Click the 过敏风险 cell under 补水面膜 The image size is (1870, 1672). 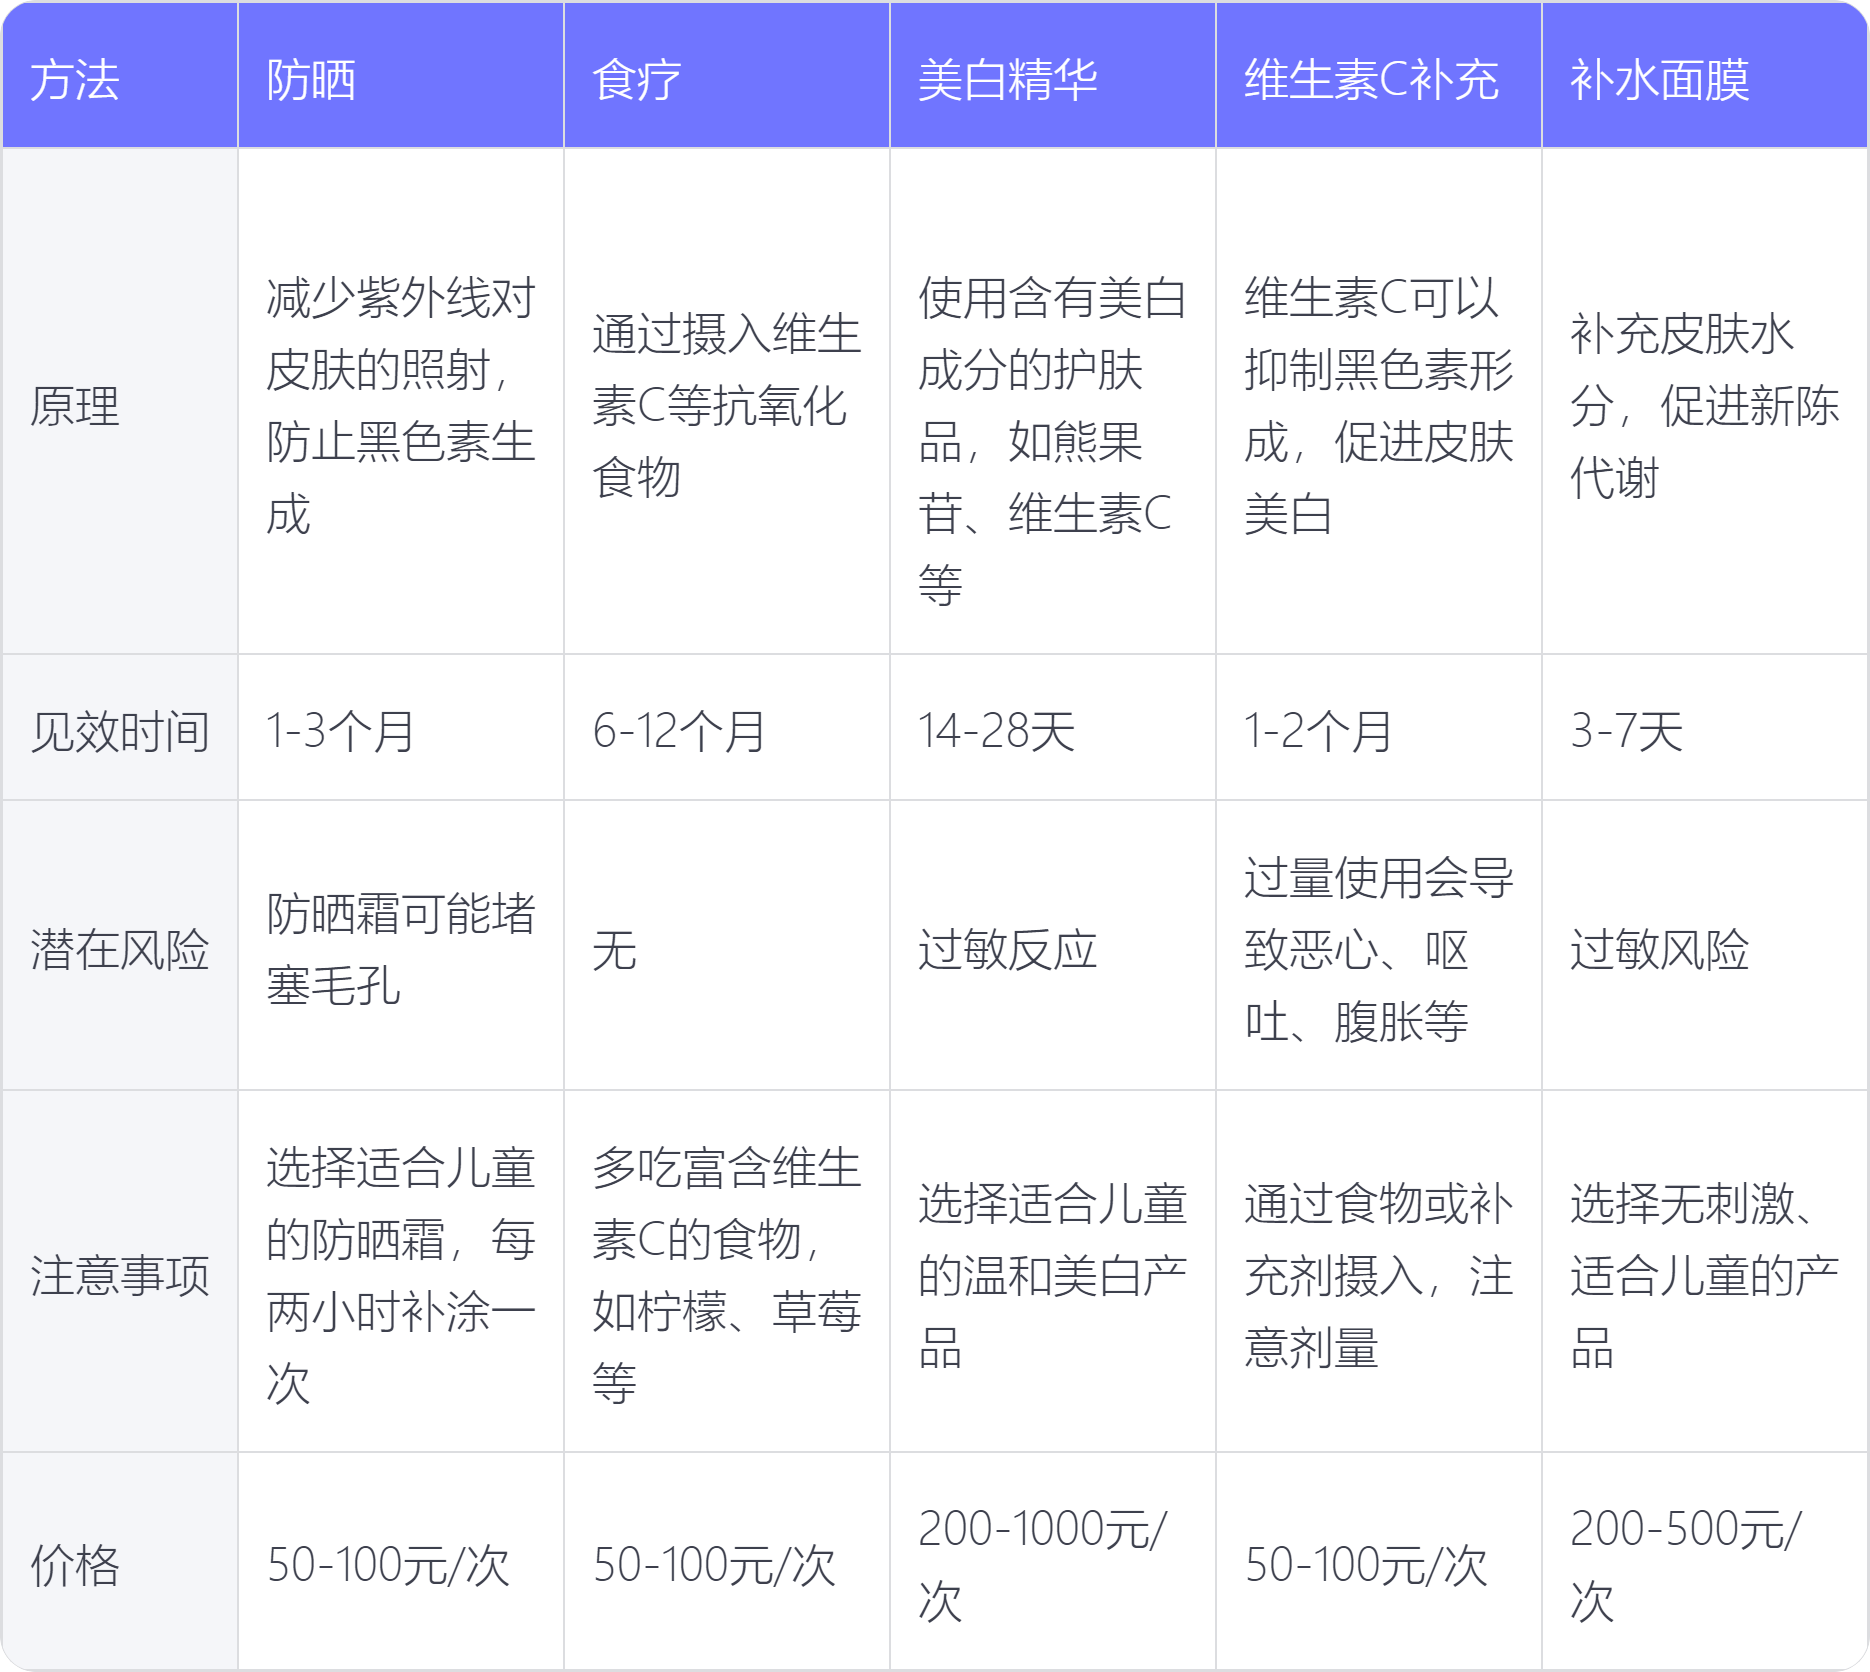[x=1660, y=949]
